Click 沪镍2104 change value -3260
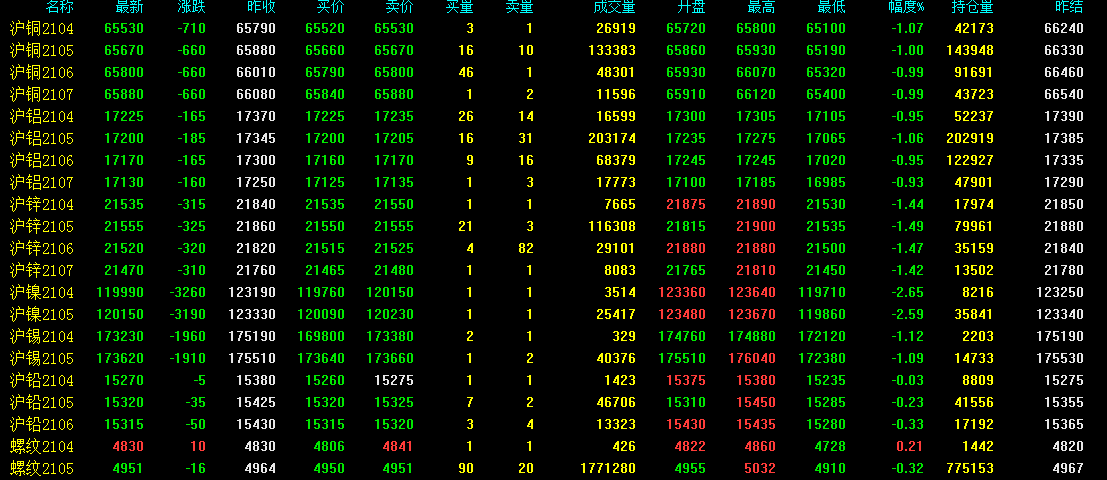Viewport: 1107px width, 480px height. (188, 293)
